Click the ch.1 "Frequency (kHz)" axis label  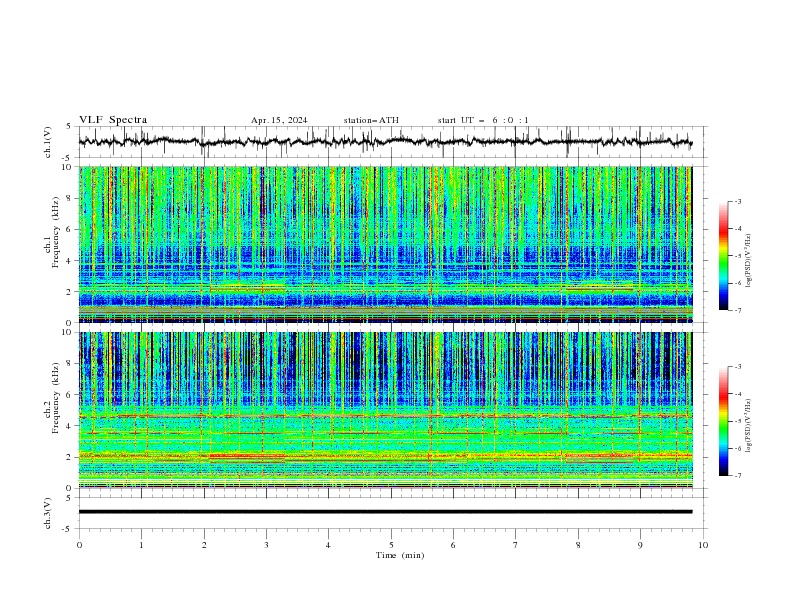point(56,232)
